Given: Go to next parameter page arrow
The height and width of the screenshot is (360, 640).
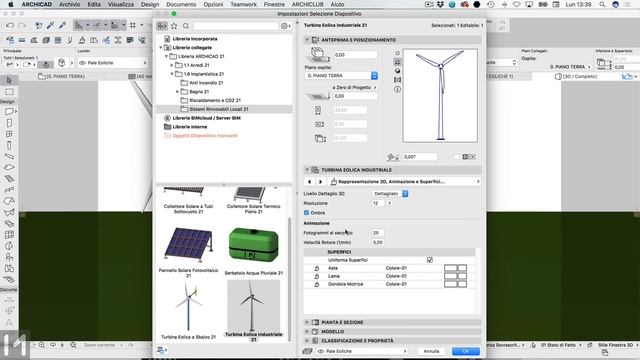Looking at the screenshot, I should pyautogui.click(x=320, y=182).
